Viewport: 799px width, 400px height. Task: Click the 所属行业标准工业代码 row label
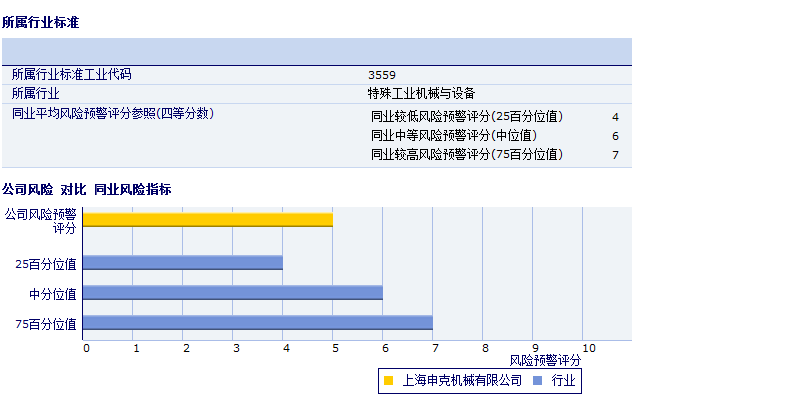pos(71,75)
